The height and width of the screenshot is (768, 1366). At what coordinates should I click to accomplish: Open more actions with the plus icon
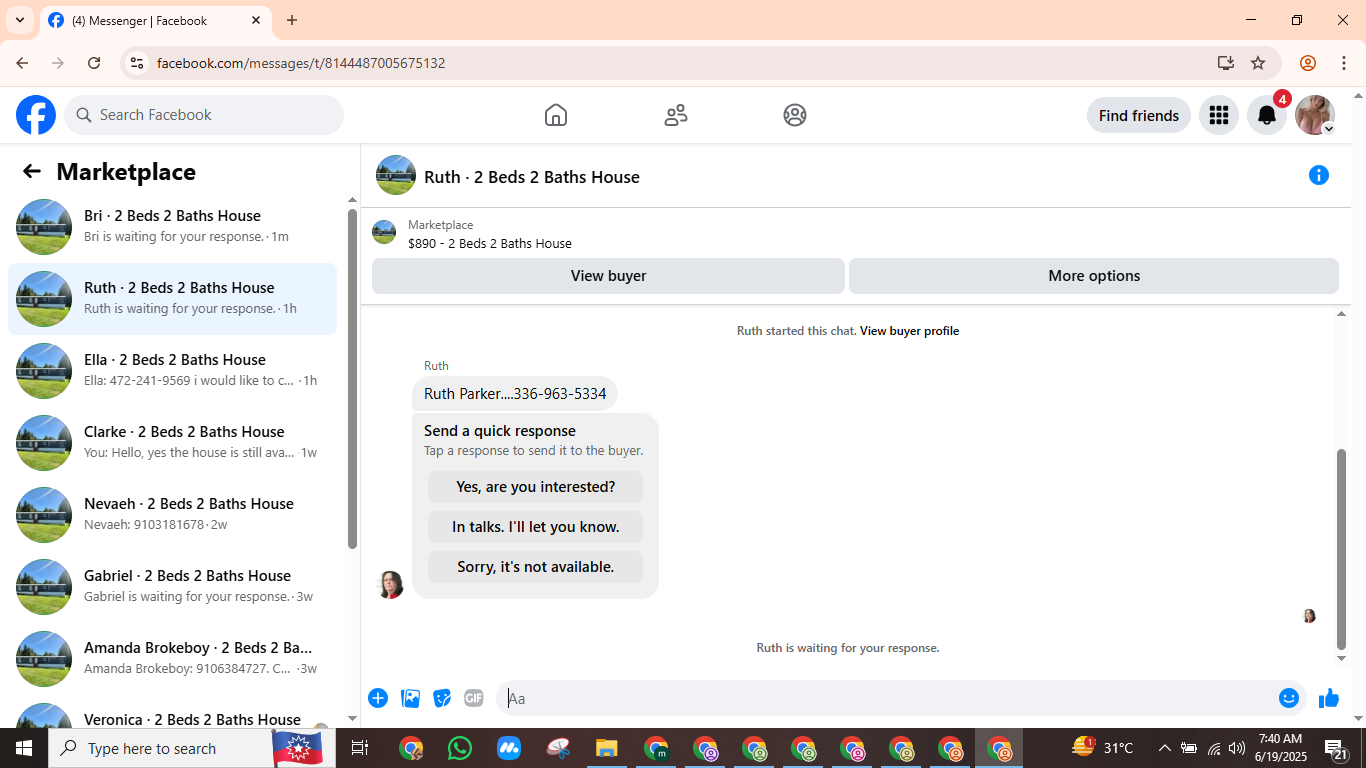[378, 698]
